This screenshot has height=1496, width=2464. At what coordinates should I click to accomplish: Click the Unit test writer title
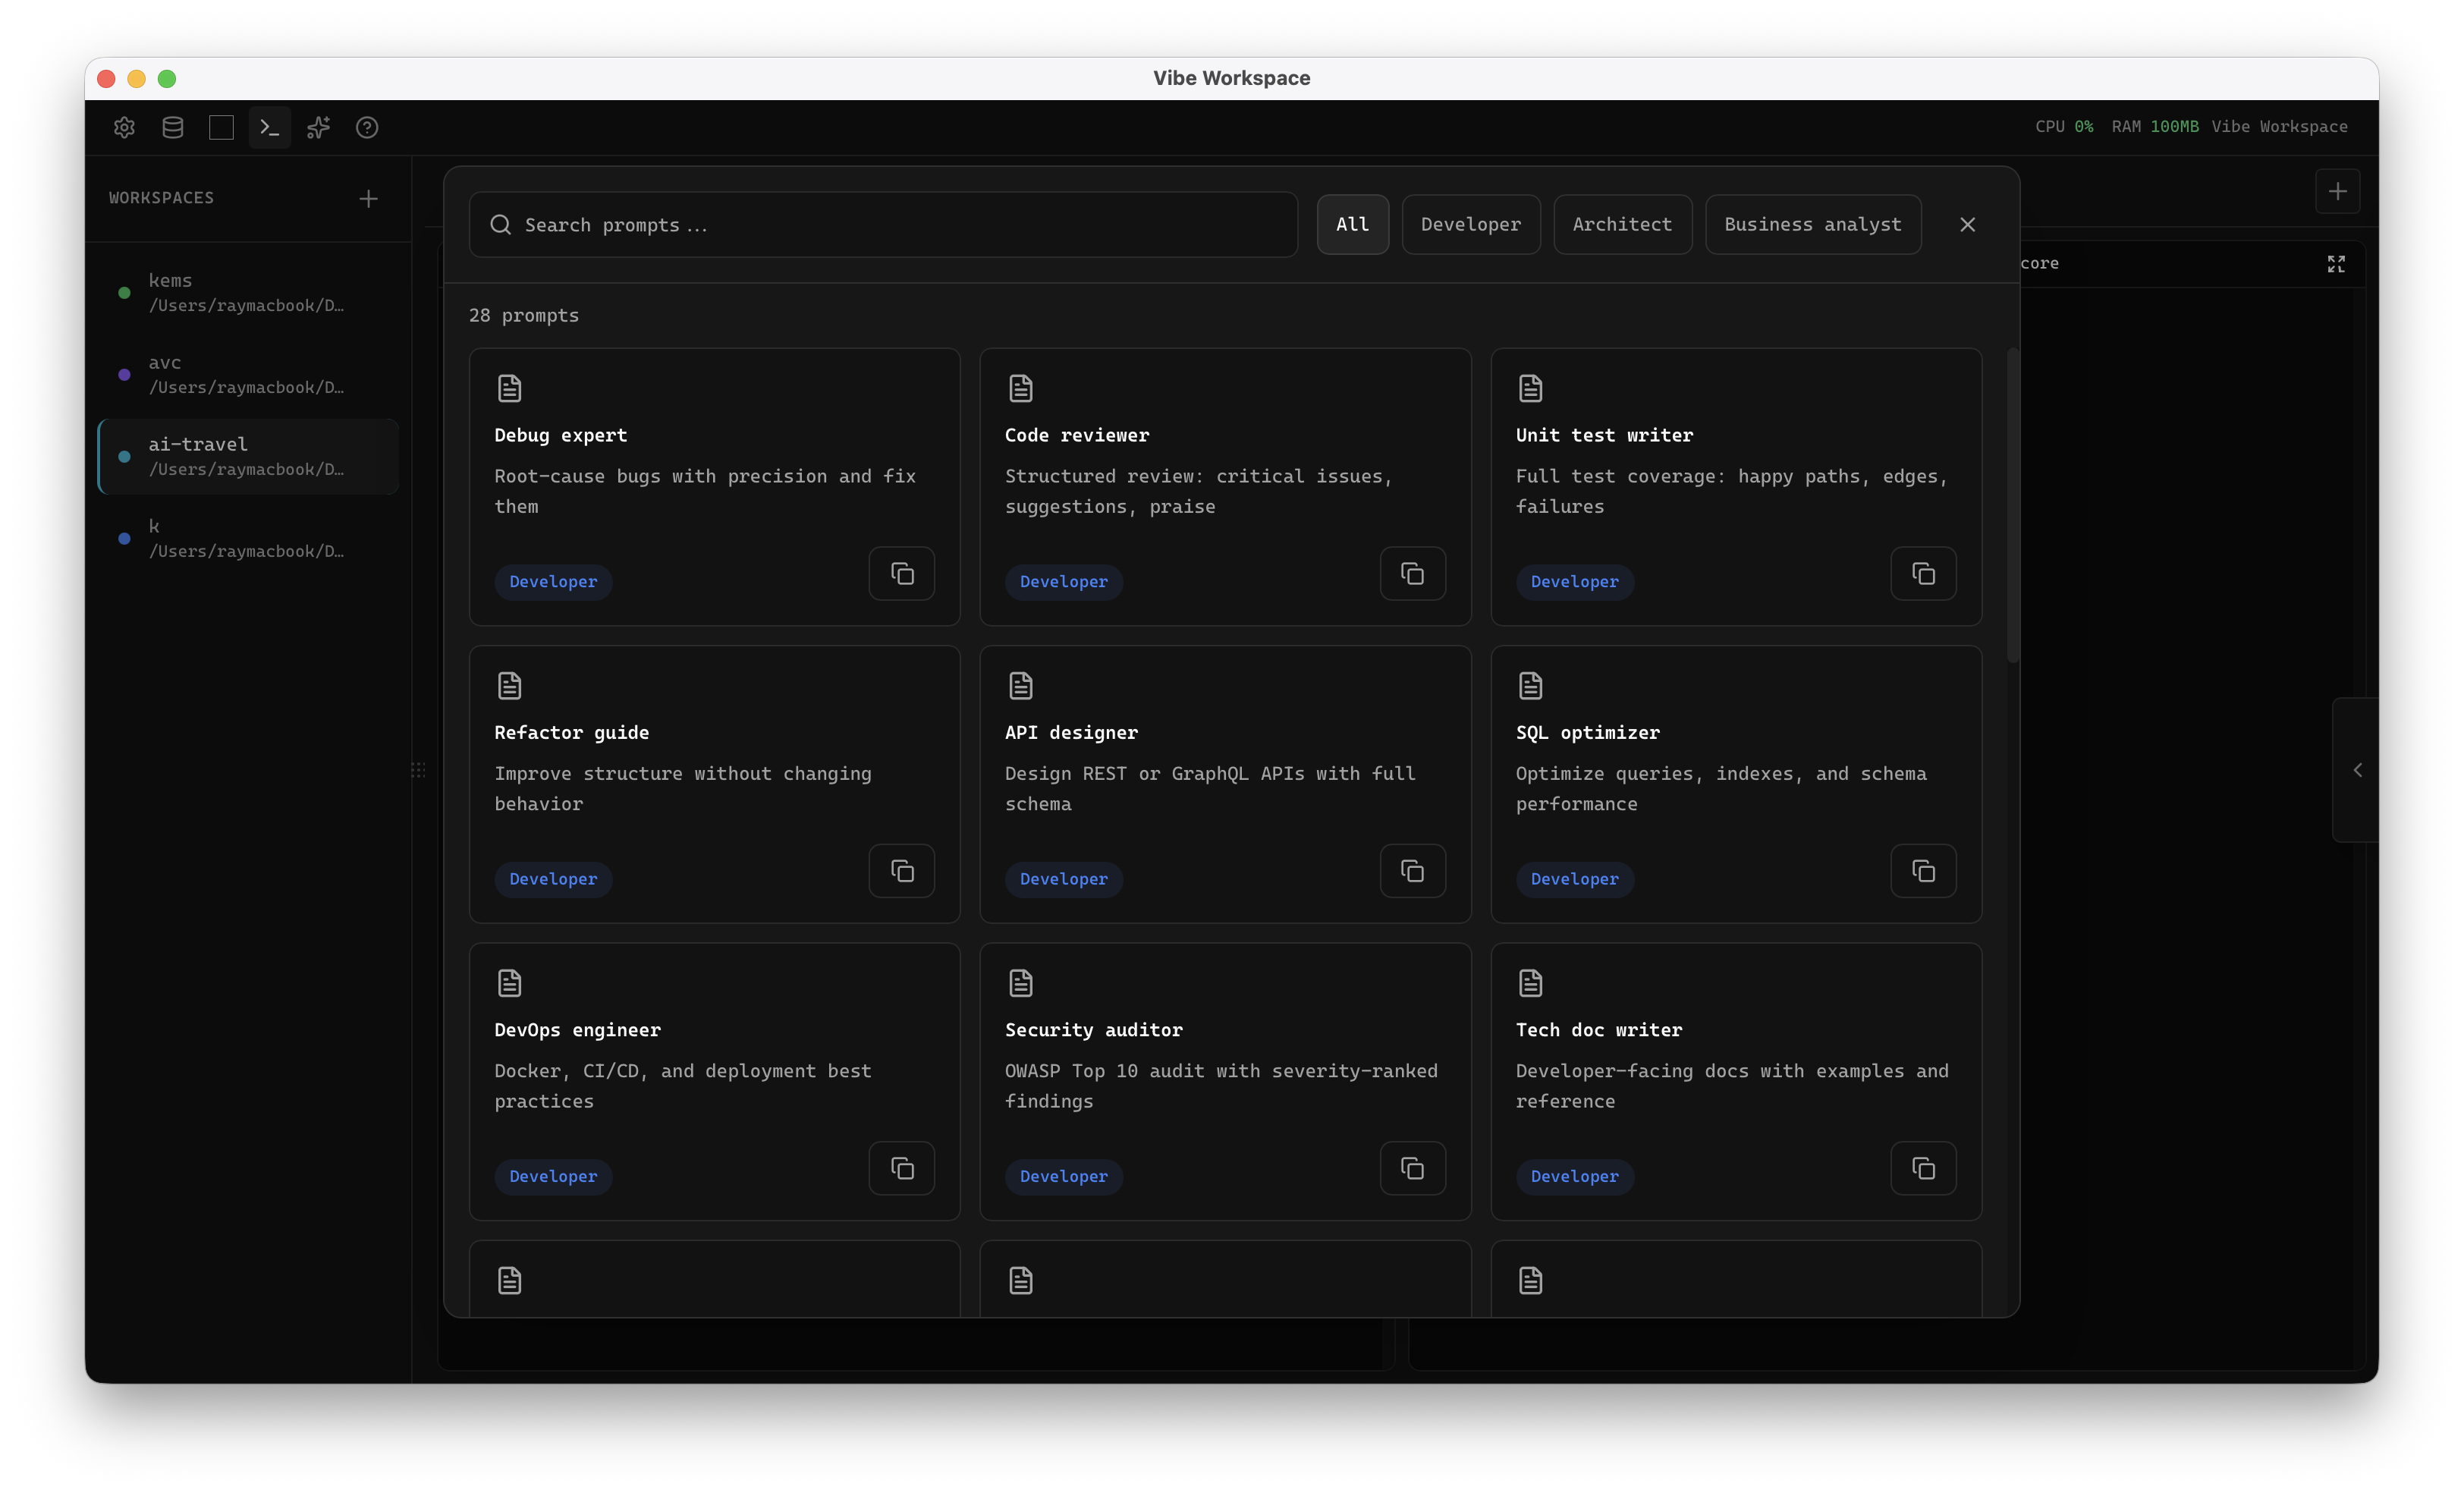1604,435
